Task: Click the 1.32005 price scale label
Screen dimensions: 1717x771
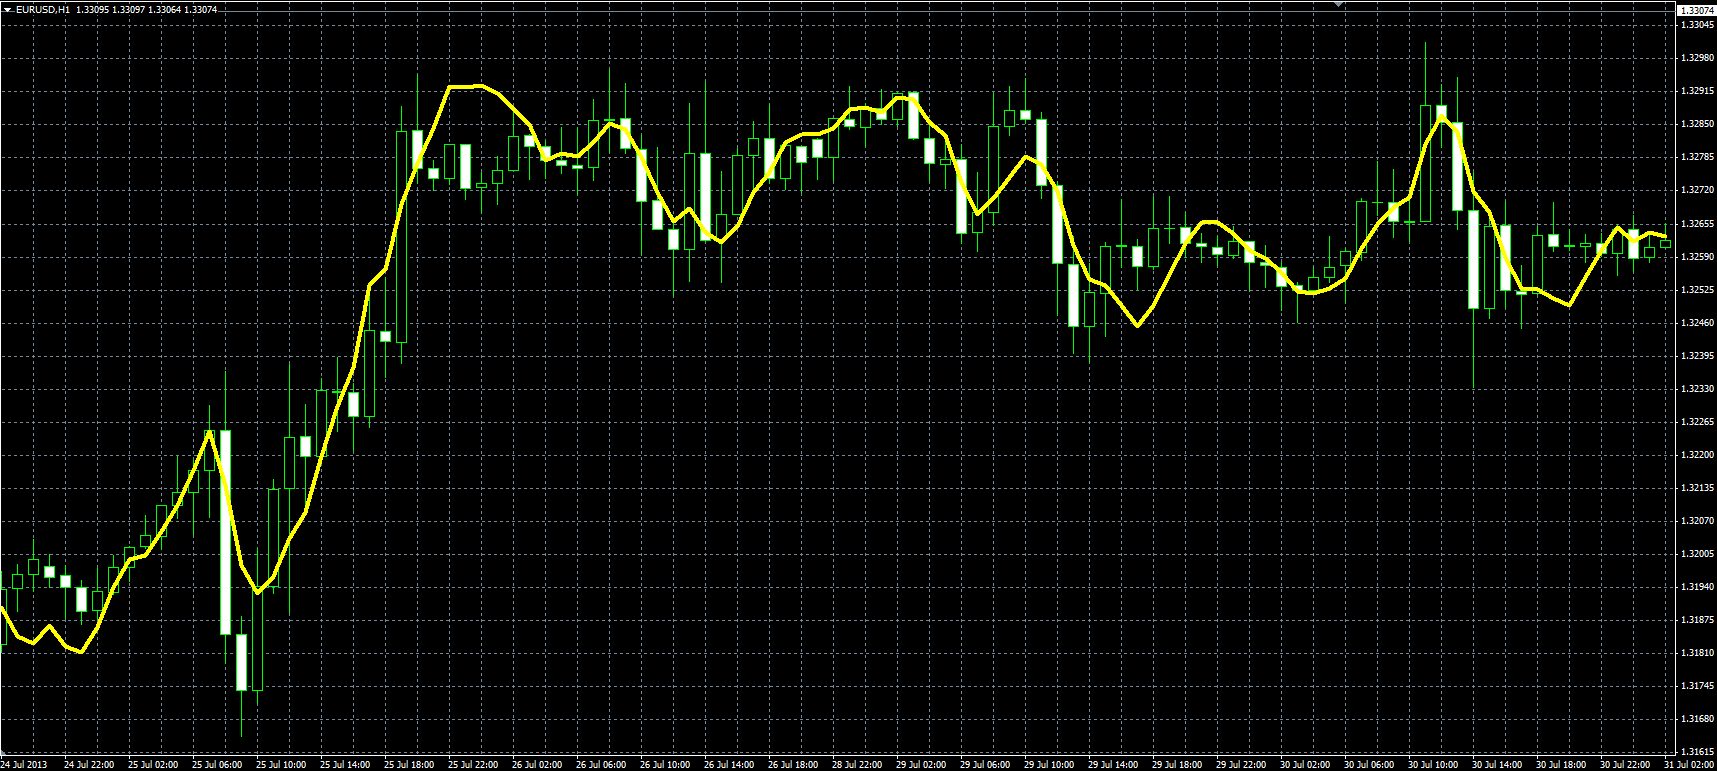Action: (x=1696, y=554)
